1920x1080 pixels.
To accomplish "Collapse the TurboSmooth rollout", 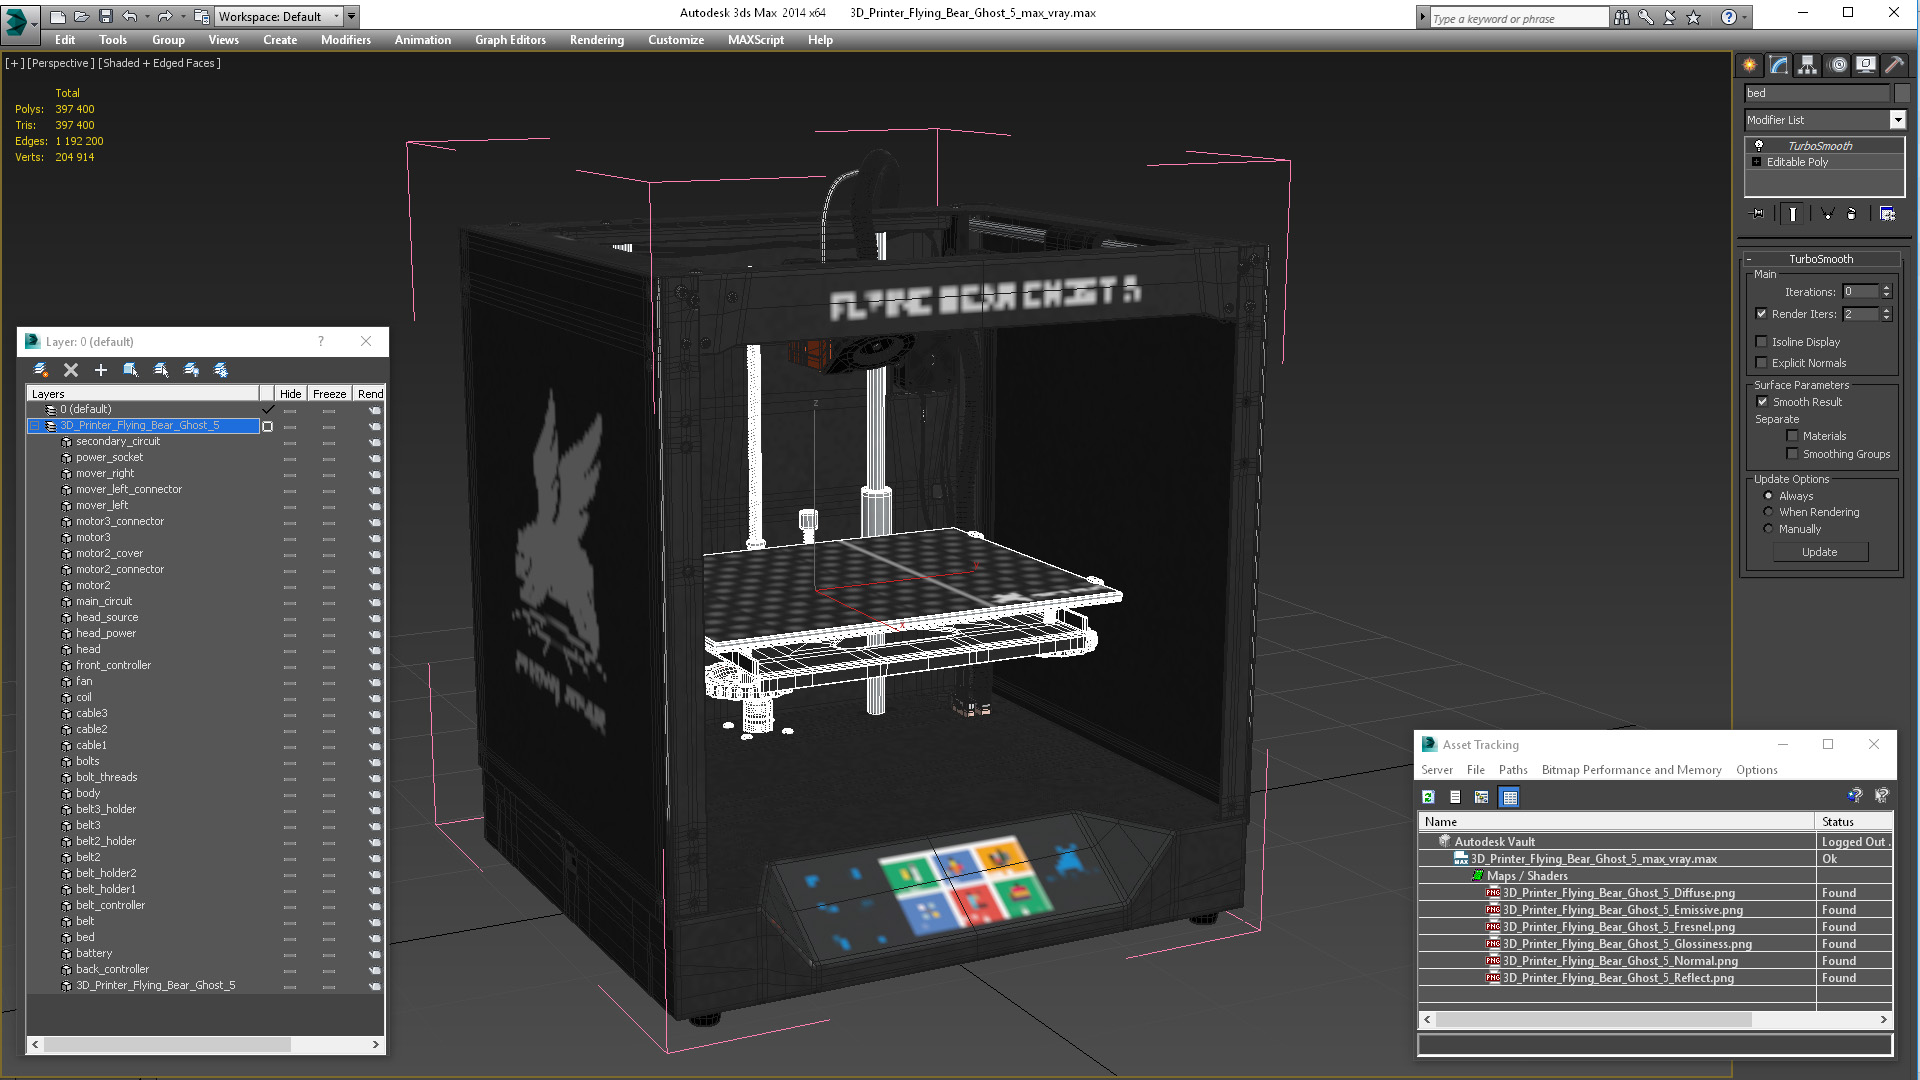I will click(1750, 259).
